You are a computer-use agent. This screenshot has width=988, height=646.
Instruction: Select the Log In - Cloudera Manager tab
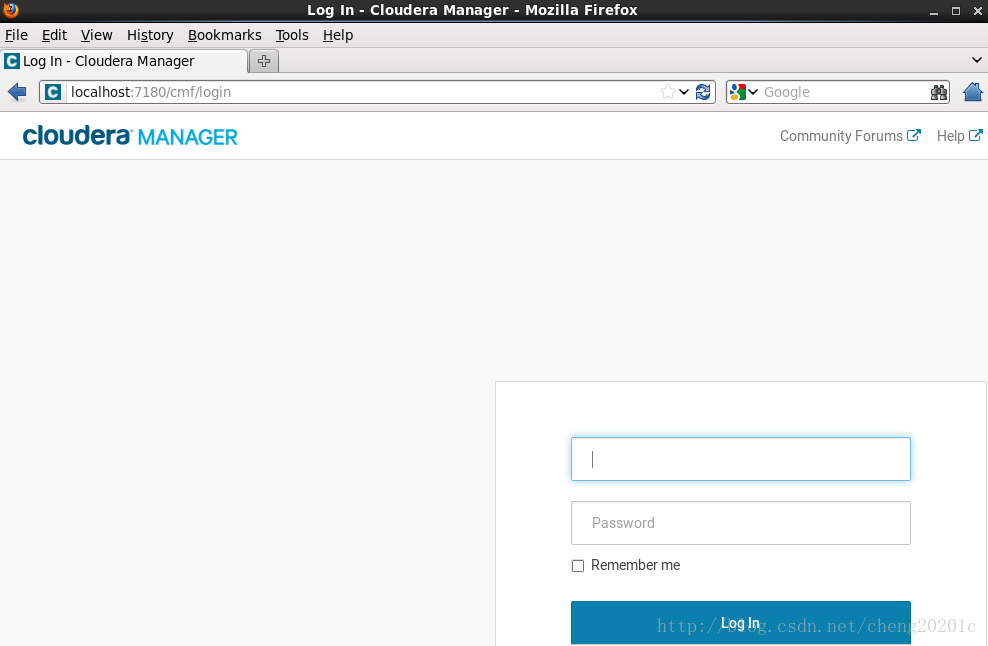point(124,61)
